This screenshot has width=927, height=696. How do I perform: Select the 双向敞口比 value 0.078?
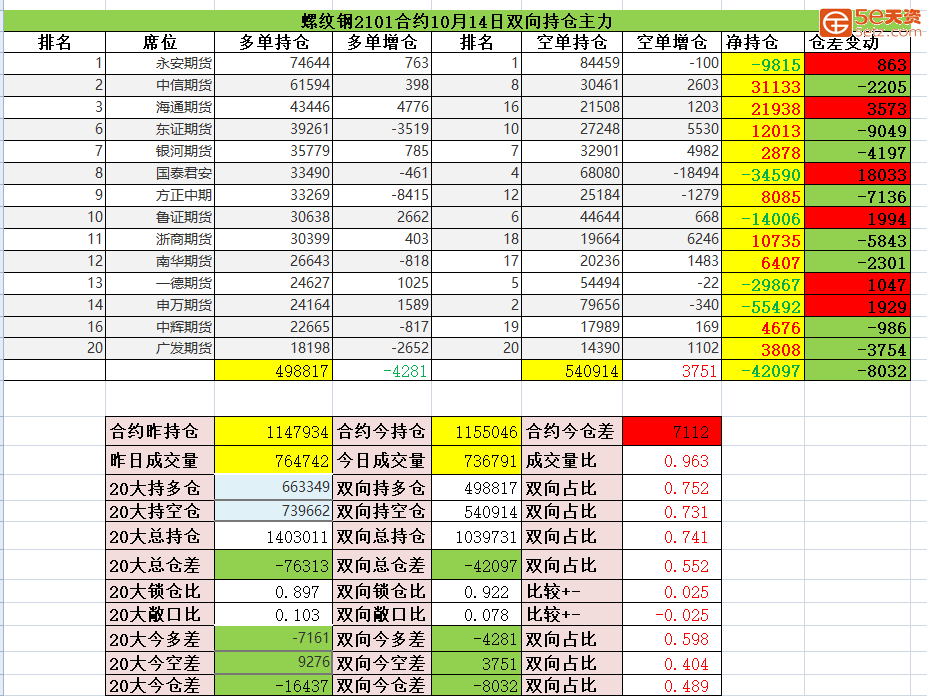477,614
